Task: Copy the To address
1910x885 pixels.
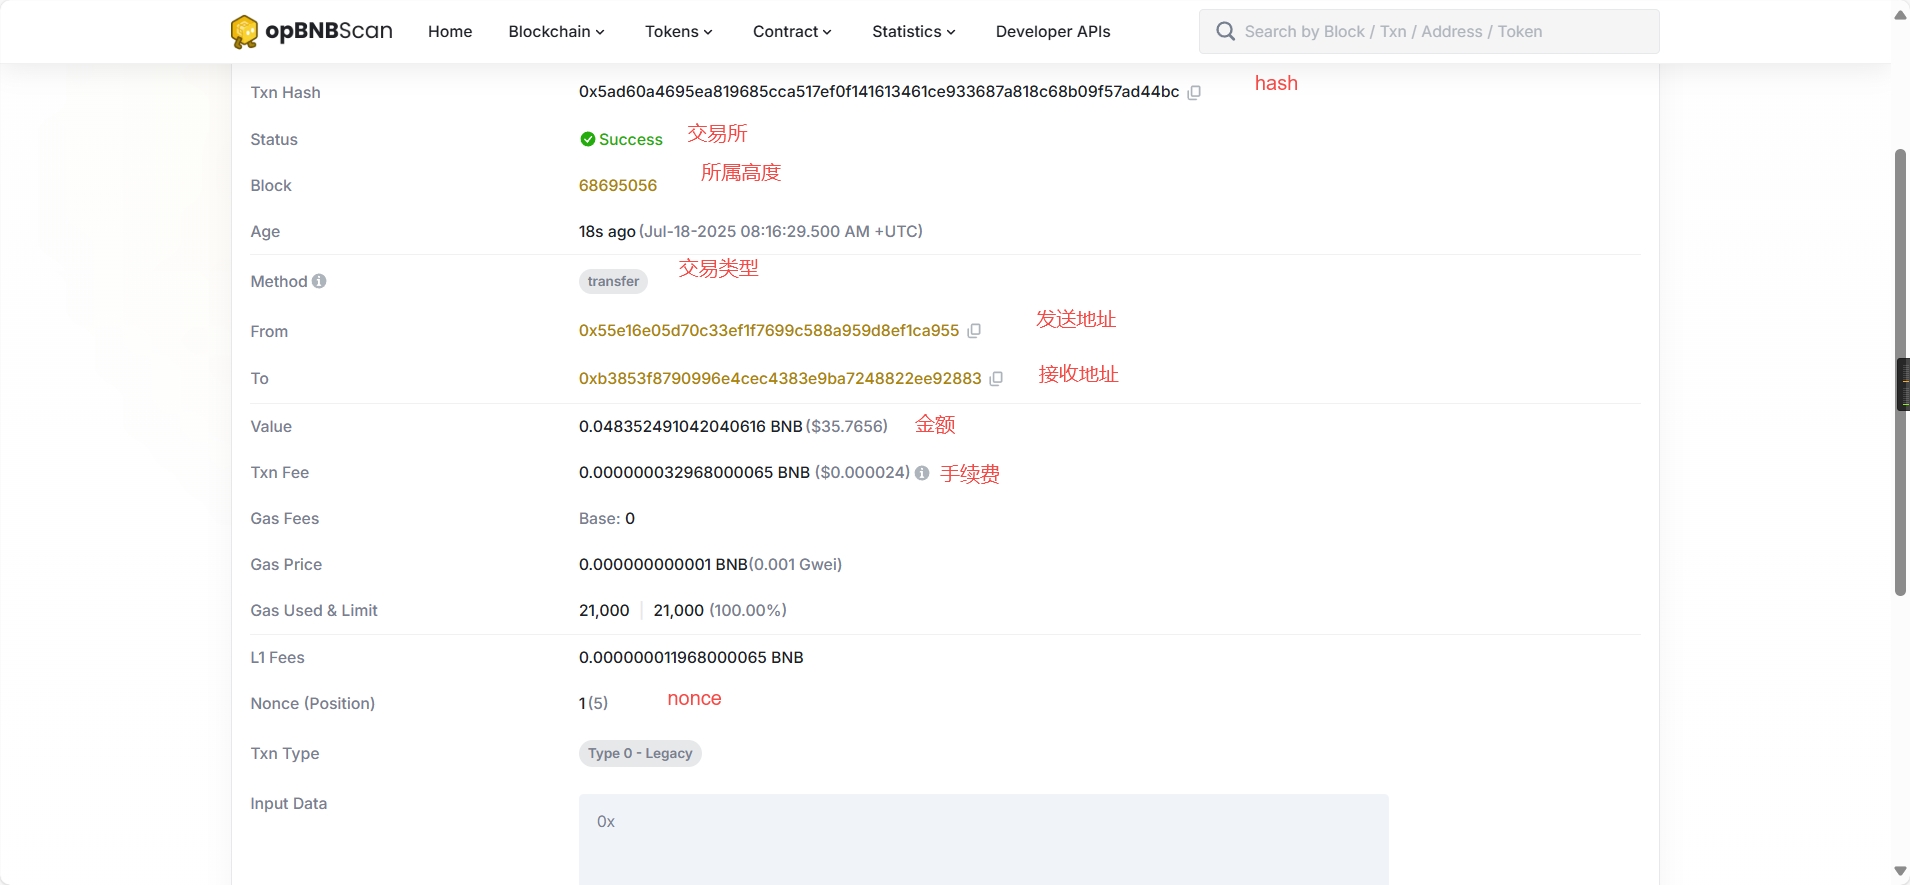Action: point(996,379)
